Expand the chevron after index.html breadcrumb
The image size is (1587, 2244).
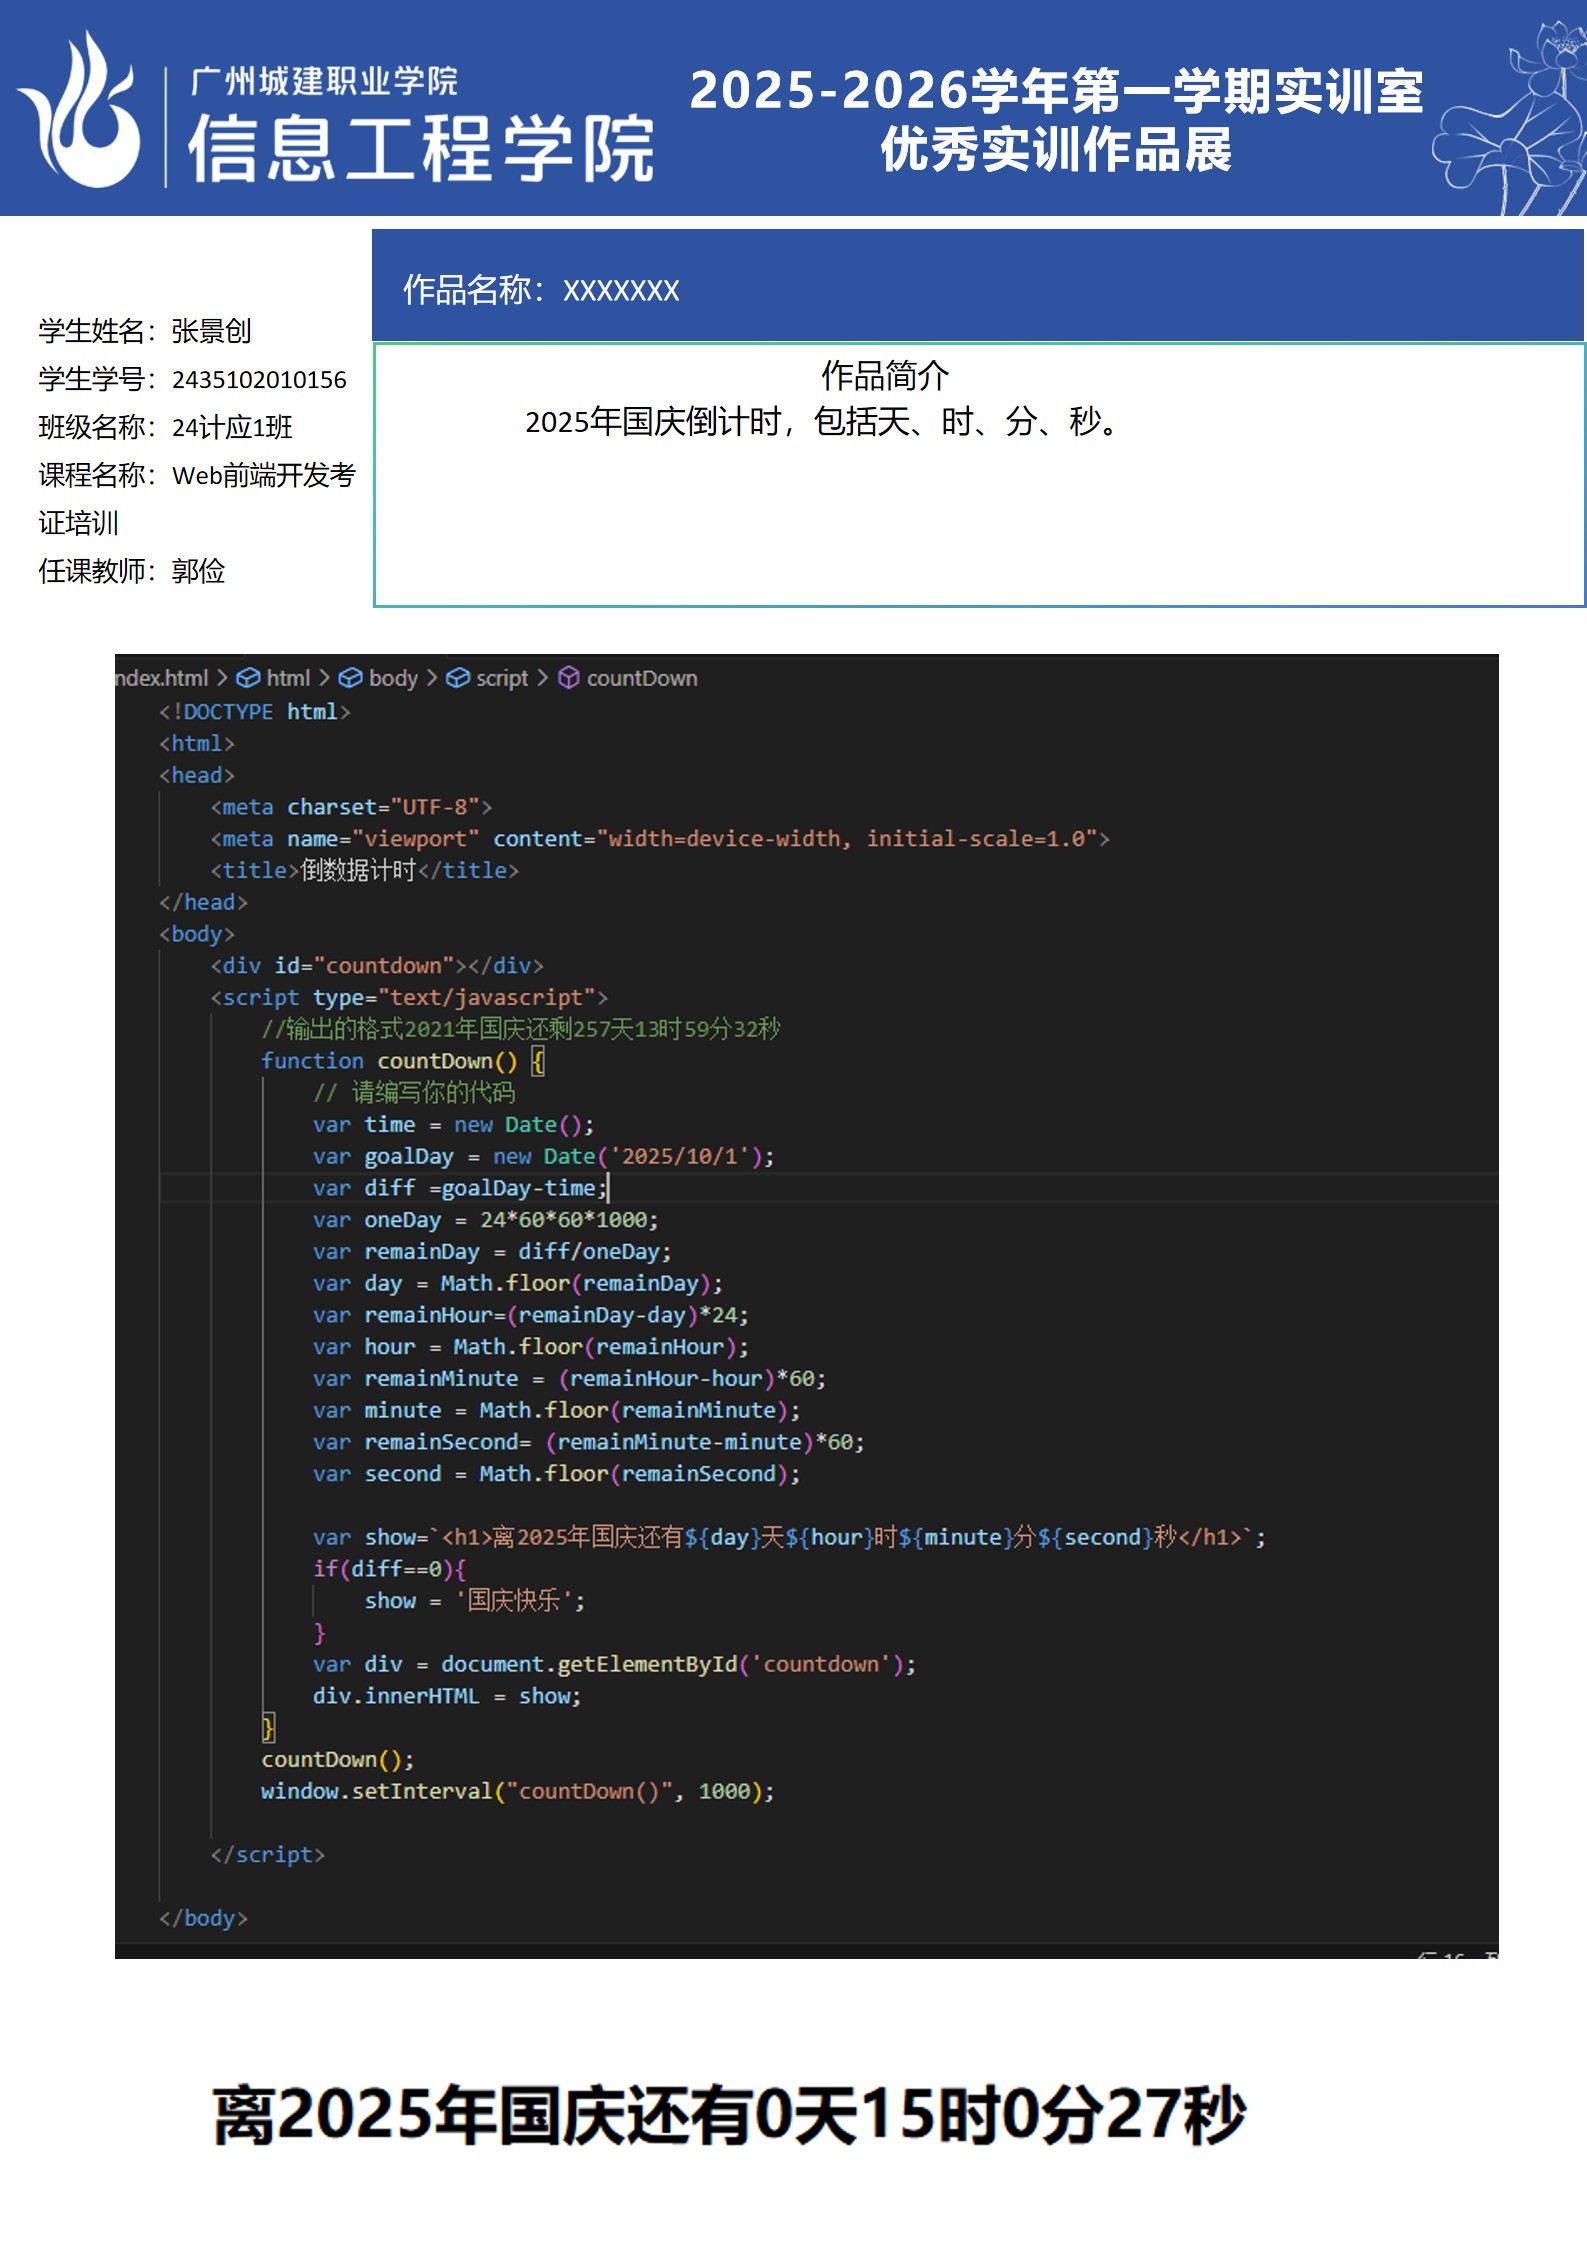pyautogui.click(x=222, y=678)
